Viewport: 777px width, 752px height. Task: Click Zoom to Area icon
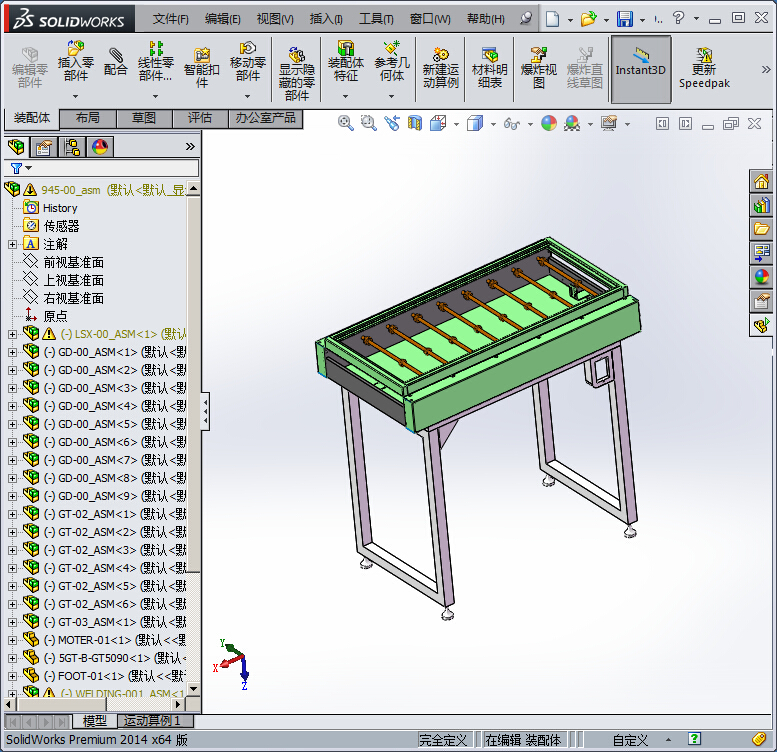coord(369,123)
